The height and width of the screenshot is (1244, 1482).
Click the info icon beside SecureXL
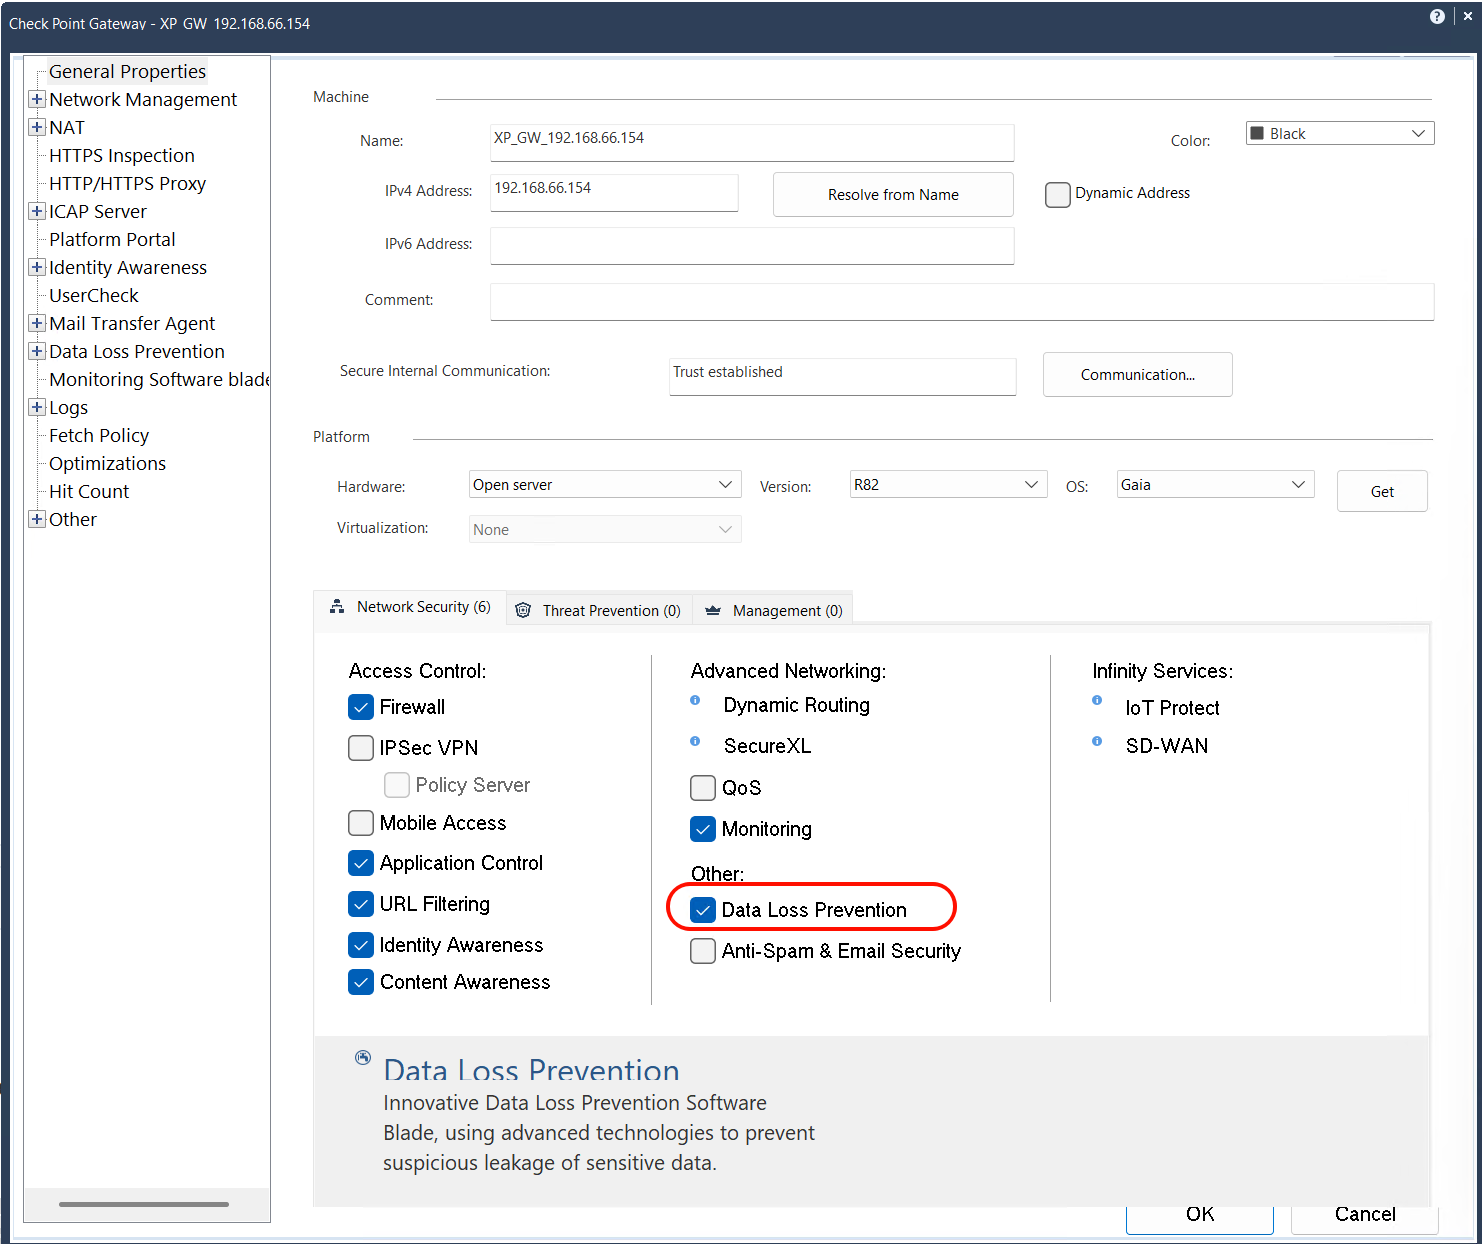coord(695,741)
